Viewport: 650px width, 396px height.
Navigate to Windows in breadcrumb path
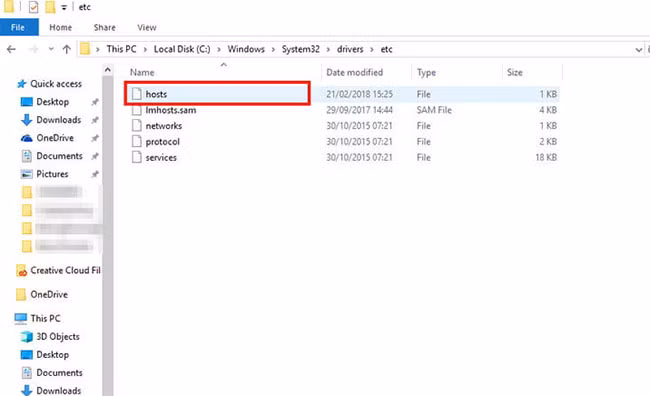[246, 49]
